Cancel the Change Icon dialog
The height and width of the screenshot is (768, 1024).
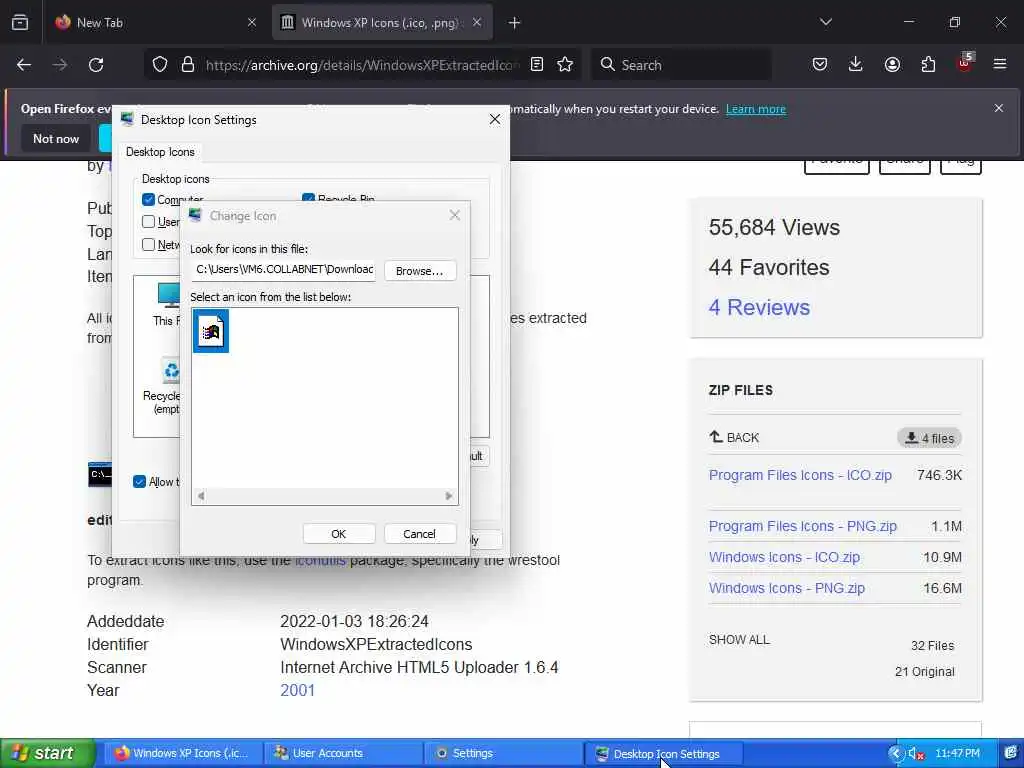coord(419,534)
